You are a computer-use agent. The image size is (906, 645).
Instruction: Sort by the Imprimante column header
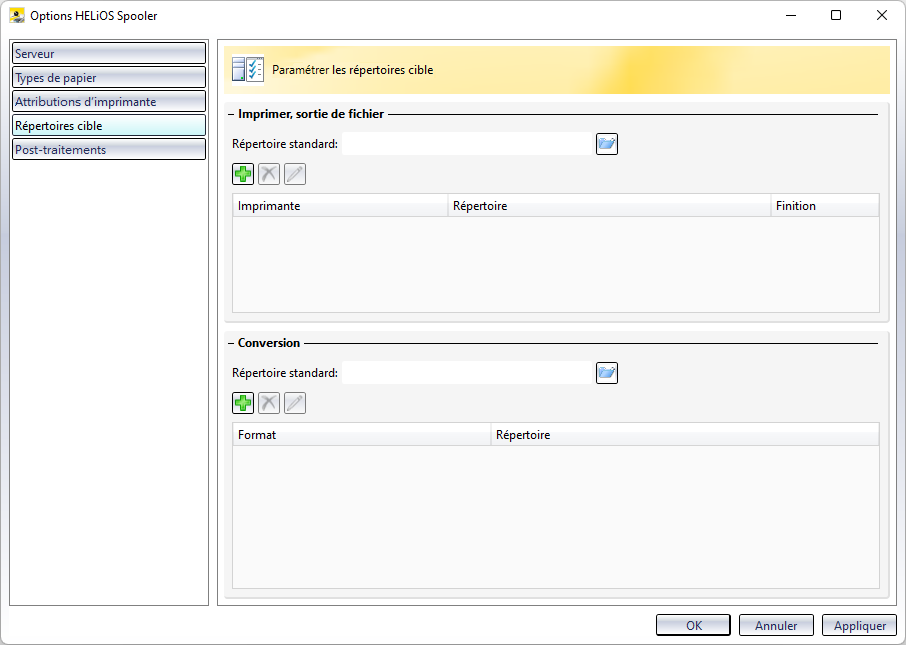(x=340, y=206)
